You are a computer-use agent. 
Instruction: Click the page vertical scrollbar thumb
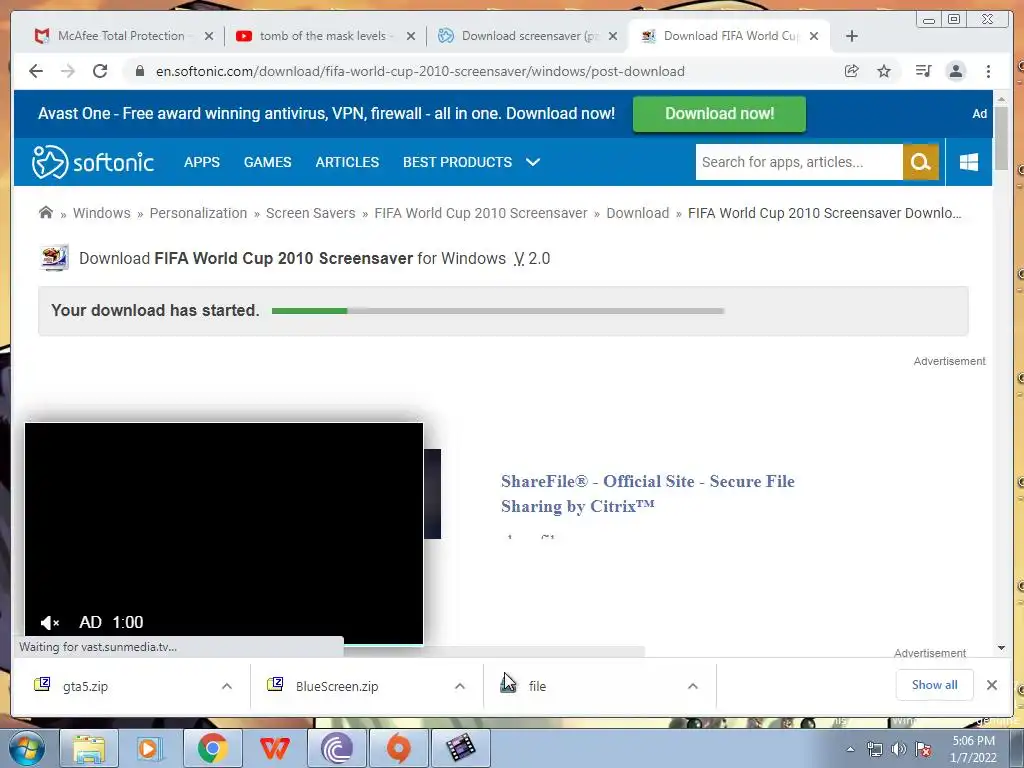[x=1002, y=138]
